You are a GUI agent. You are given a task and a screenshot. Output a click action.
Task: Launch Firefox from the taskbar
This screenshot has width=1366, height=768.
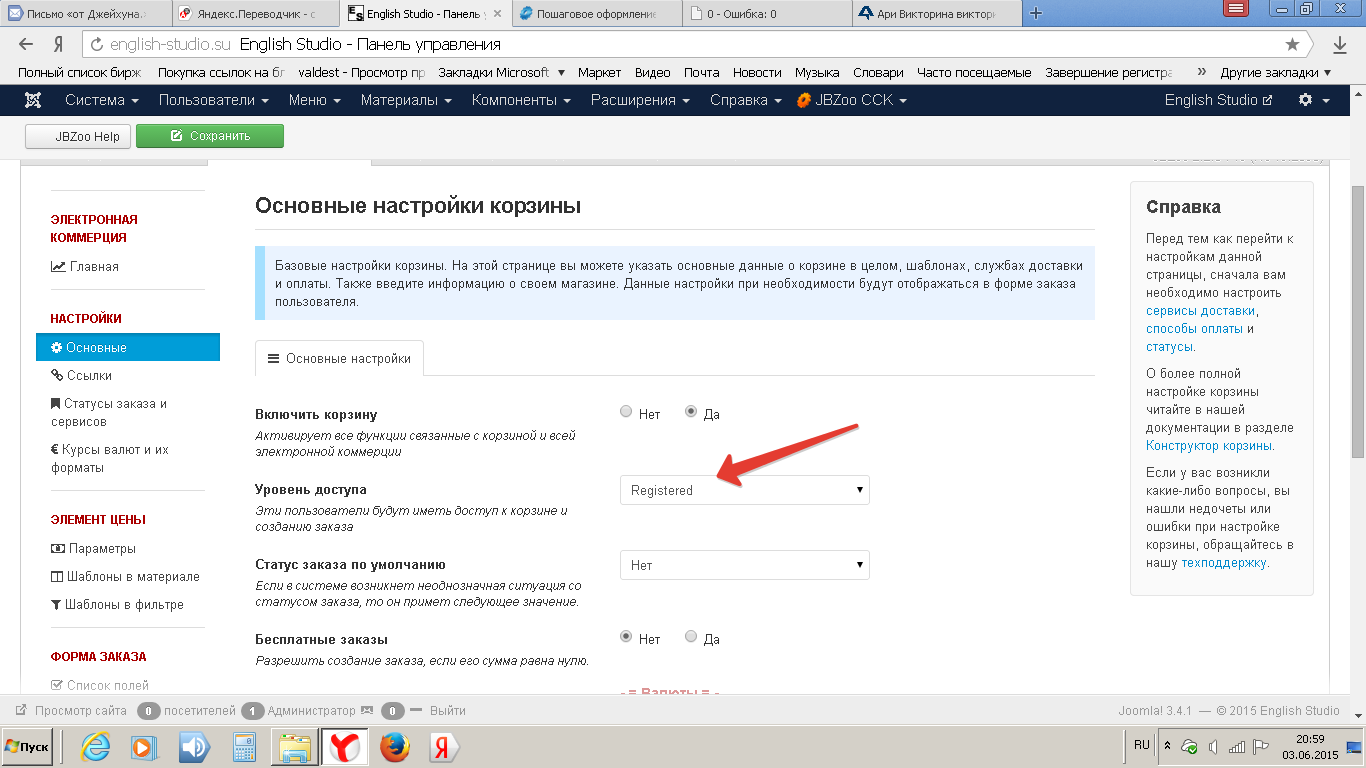coord(395,747)
